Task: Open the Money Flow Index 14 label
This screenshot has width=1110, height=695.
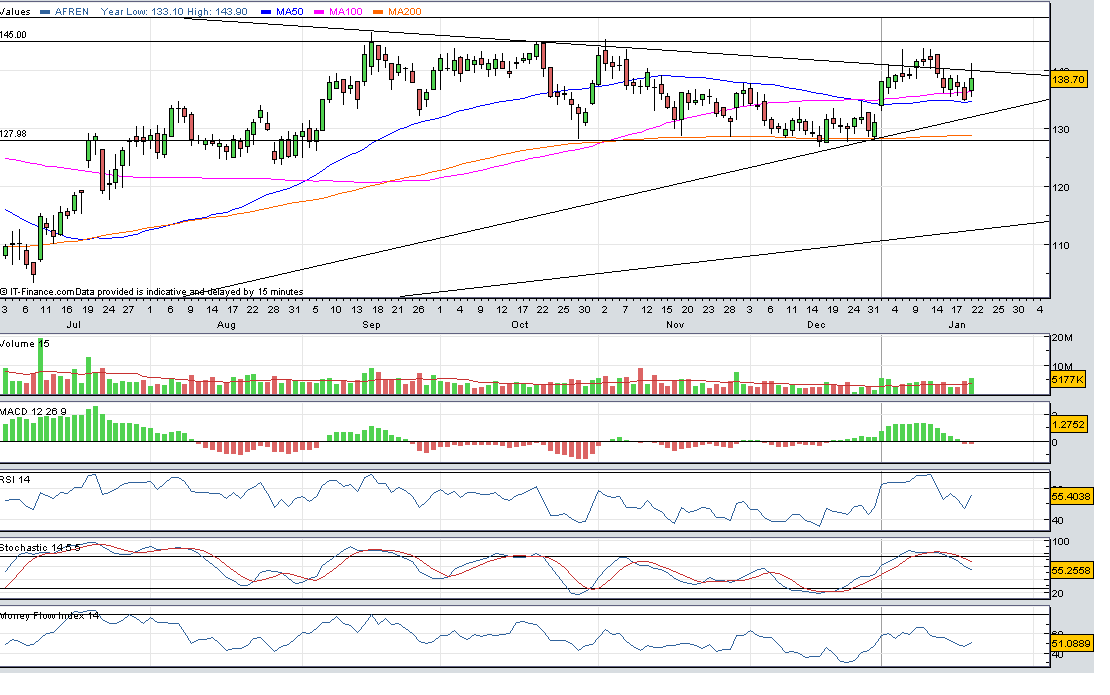Action: point(50,616)
